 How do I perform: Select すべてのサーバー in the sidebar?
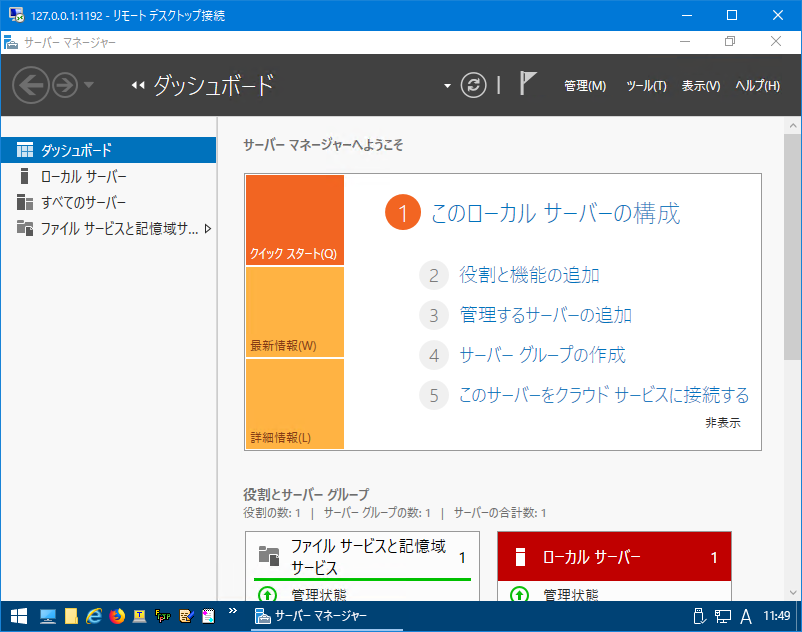click(x=108, y=202)
